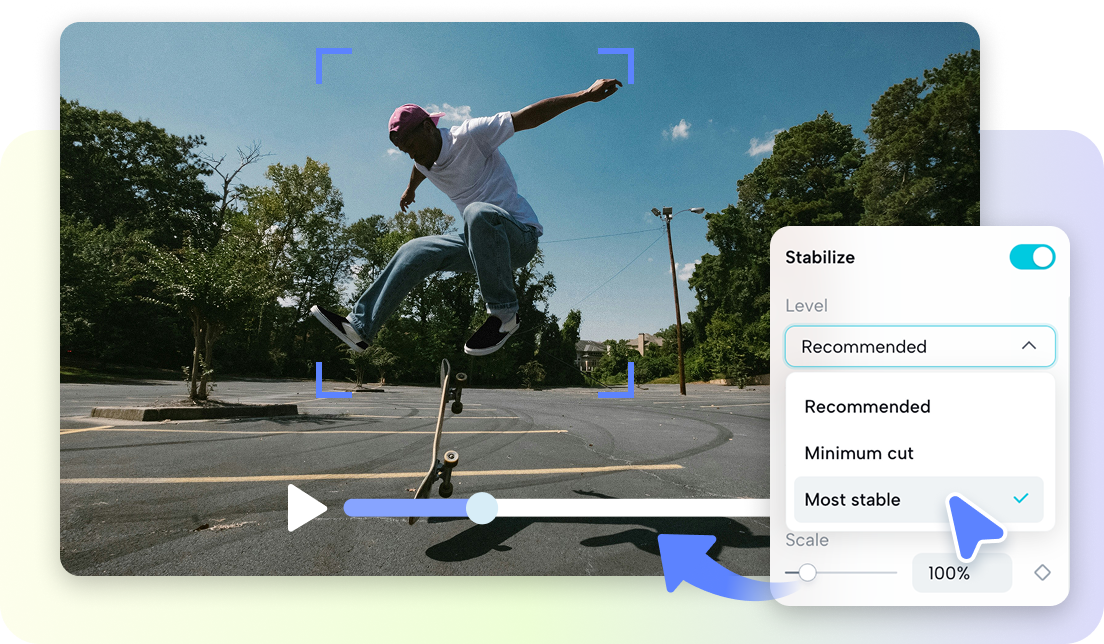
Task: Click the Stabilize panel heading
Action: [820, 257]
